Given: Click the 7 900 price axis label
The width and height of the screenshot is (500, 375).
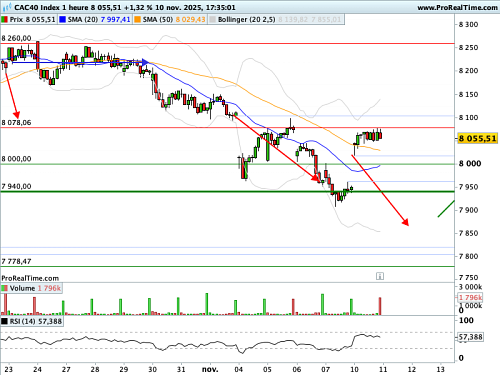Looking at the screenshot, I should [x=468, y=210].
